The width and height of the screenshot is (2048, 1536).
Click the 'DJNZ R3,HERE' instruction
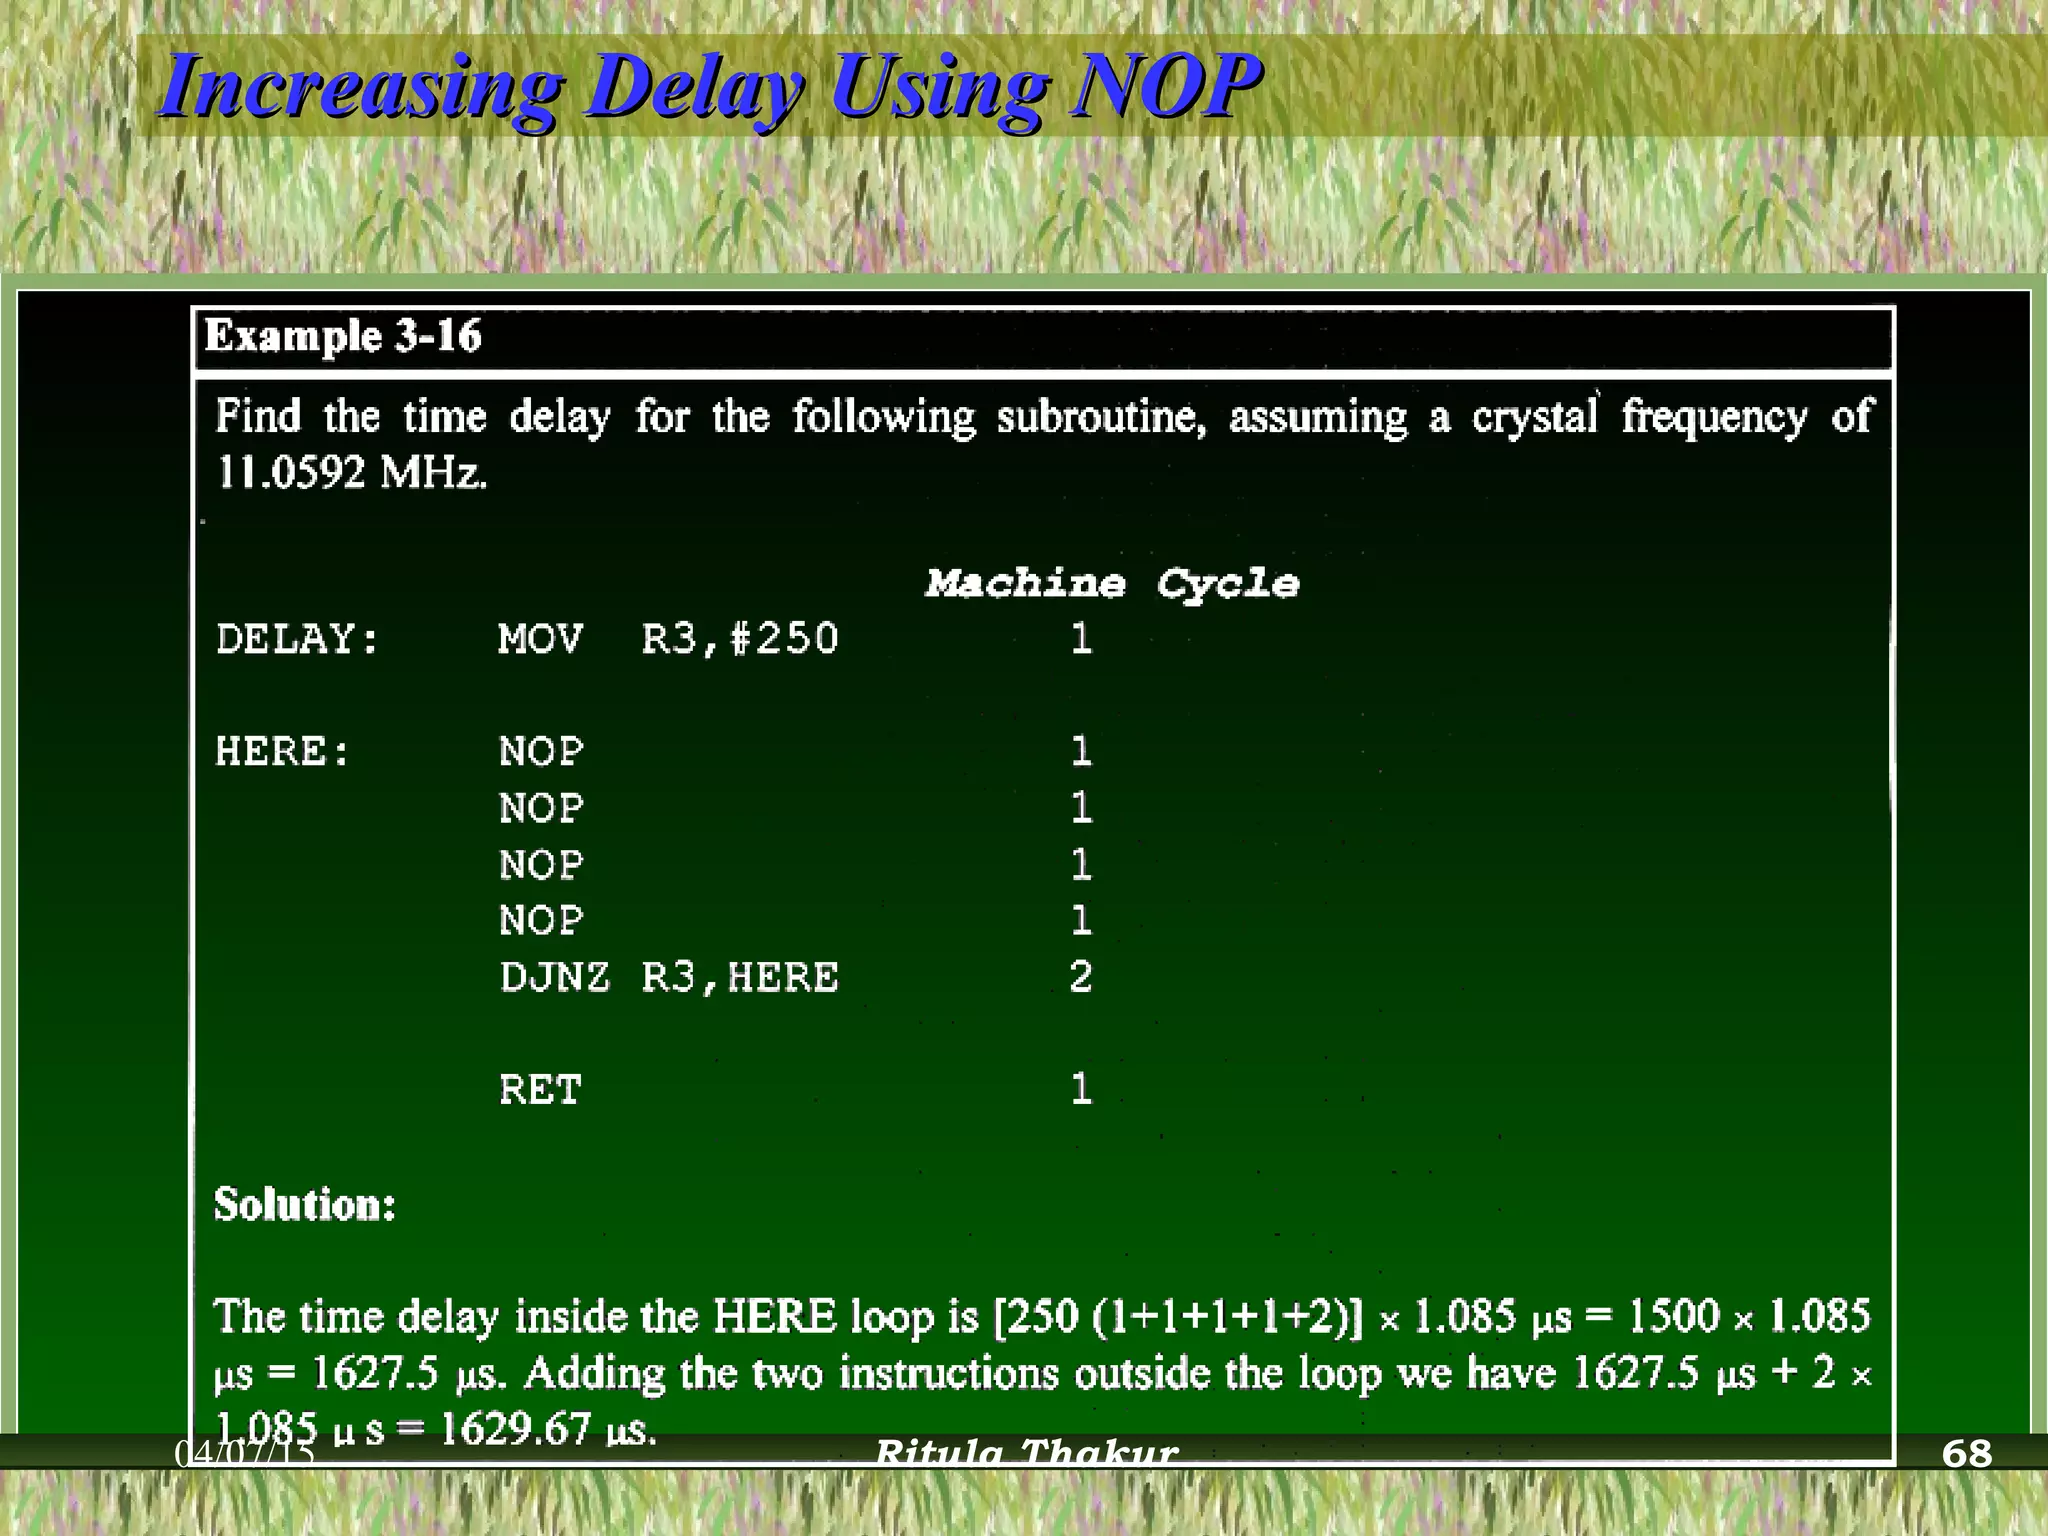click(x=669, y=977)
